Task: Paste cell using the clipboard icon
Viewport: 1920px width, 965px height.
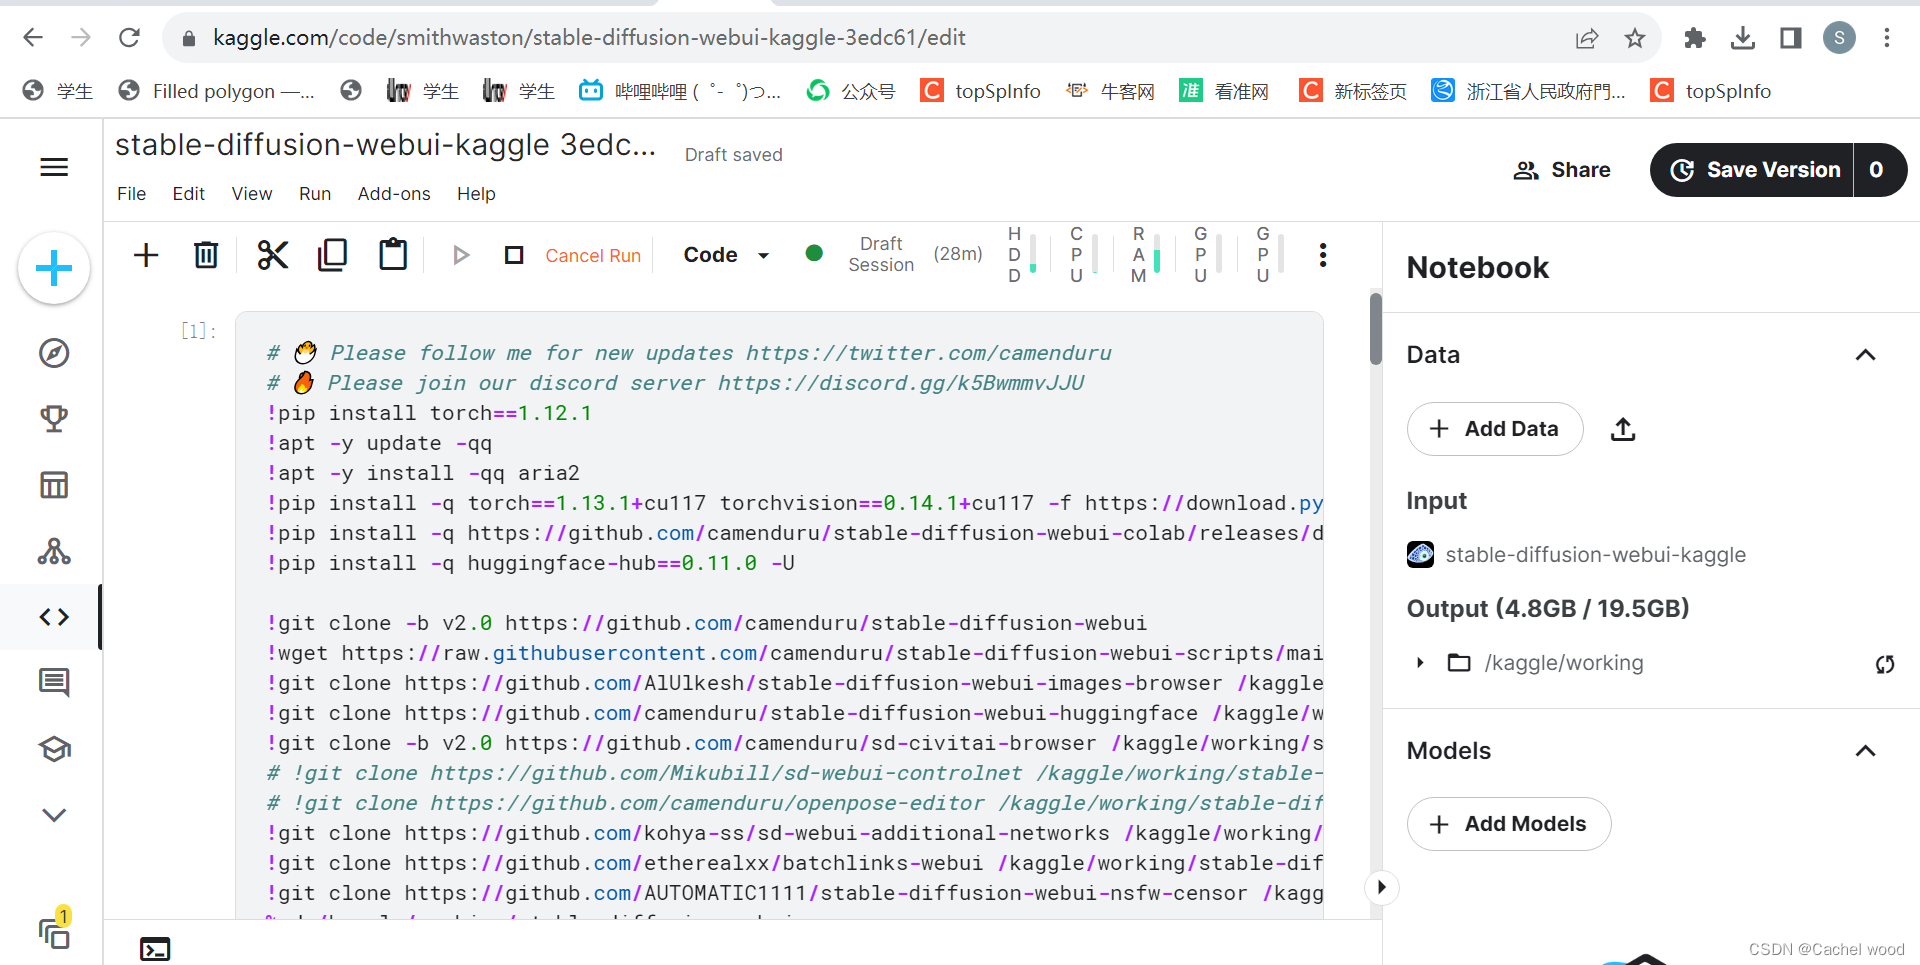Action: click(x=393, y=255)
